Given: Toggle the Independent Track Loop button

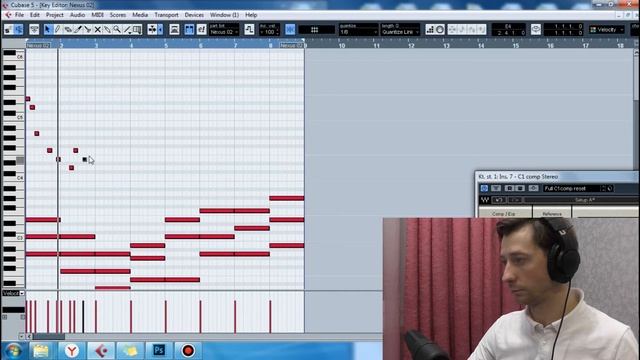Looking at the screenshot, I should tap(536, 29).
